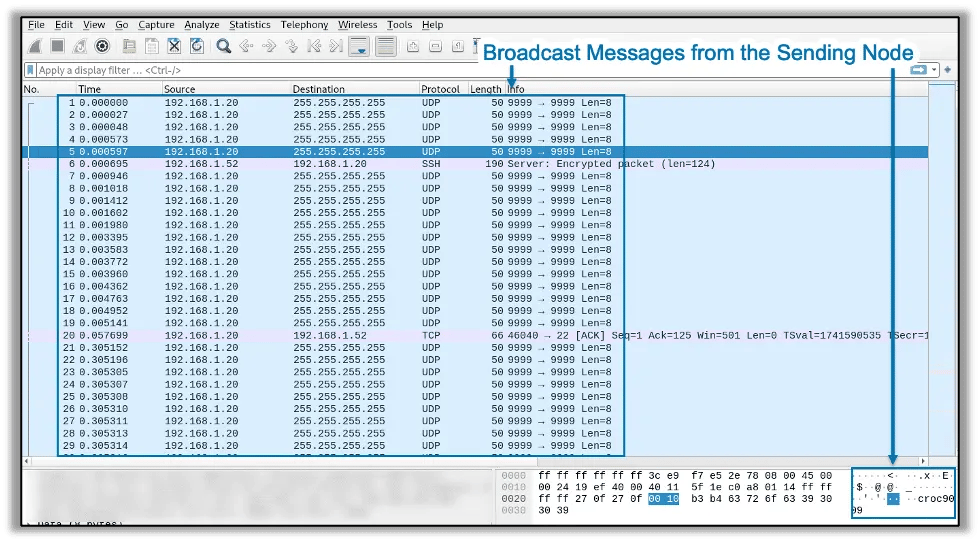980x542 pixels.
Task: Open the File menu
Action: pos(36,24)
